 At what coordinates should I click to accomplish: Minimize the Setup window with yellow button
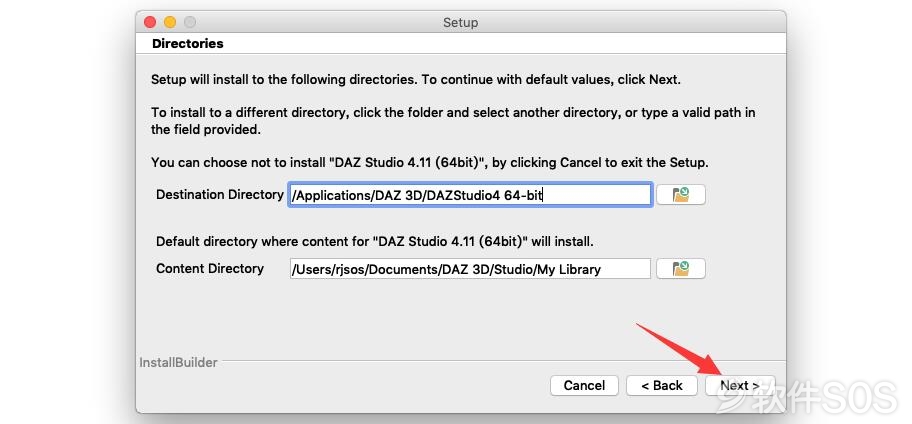click(x=170, y=22)
